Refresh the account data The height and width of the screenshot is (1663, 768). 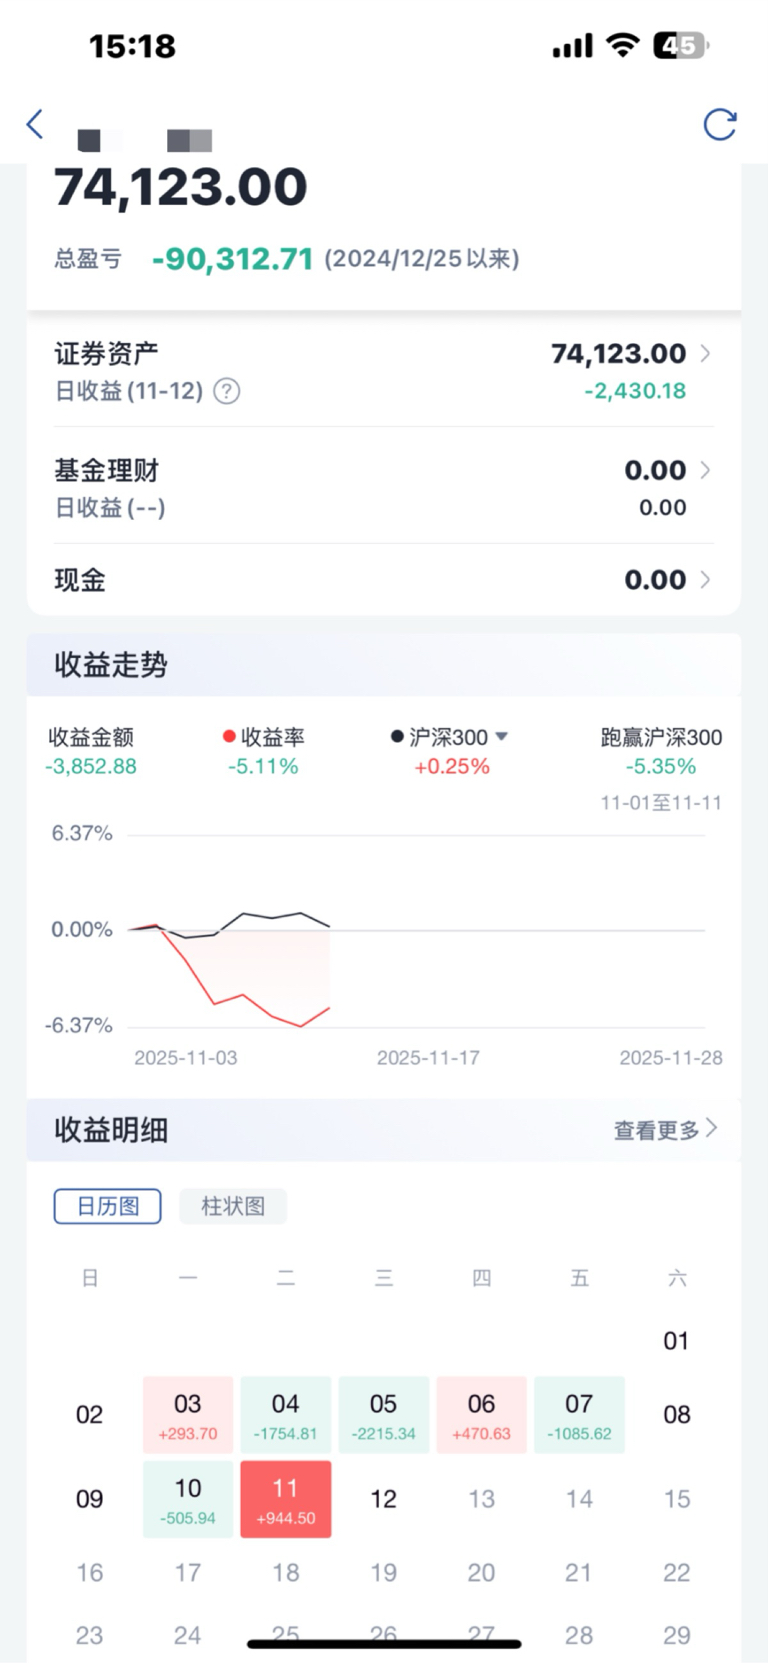point(720,124)
